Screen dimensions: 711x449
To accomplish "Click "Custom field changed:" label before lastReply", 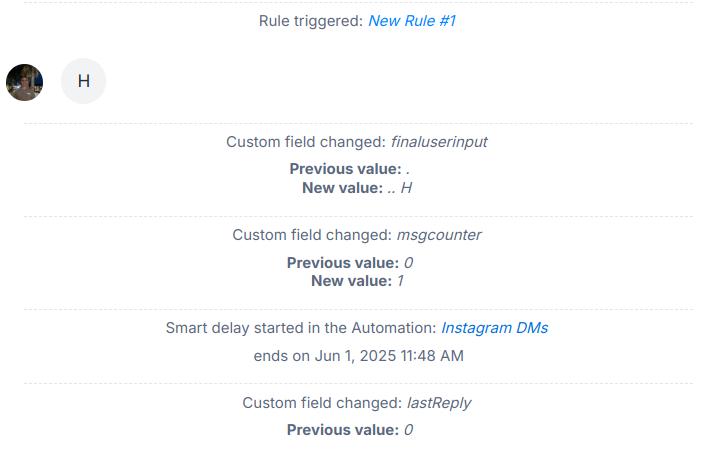I will [322, 403].
